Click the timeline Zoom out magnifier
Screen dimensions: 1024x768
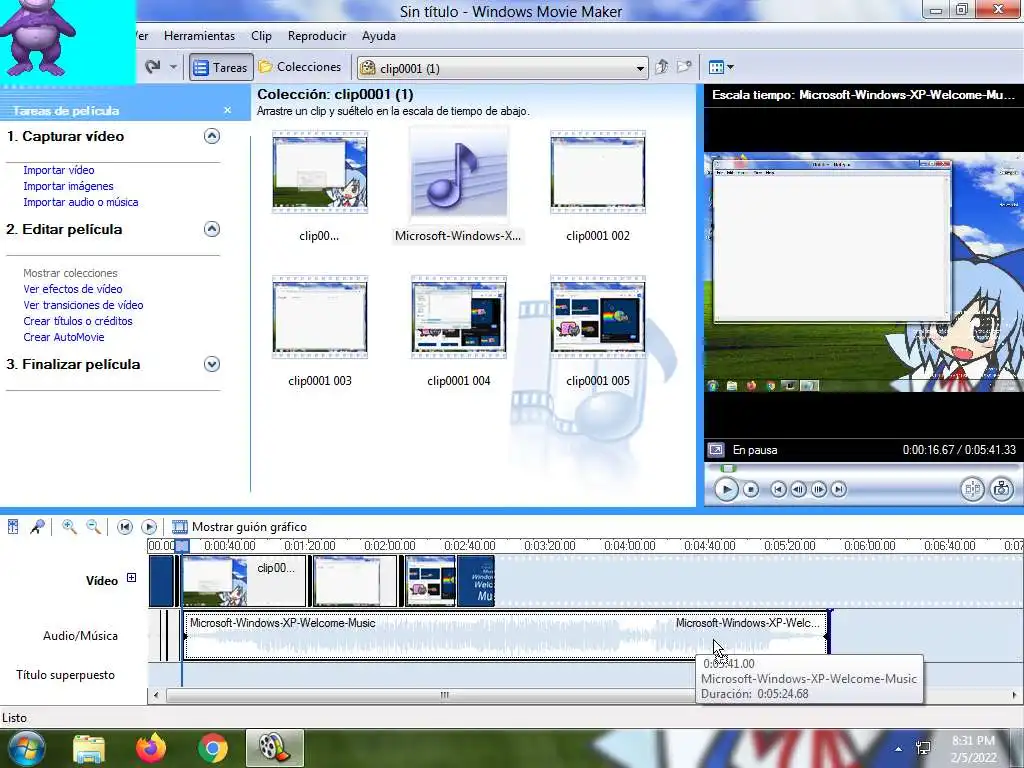[94, 526]
